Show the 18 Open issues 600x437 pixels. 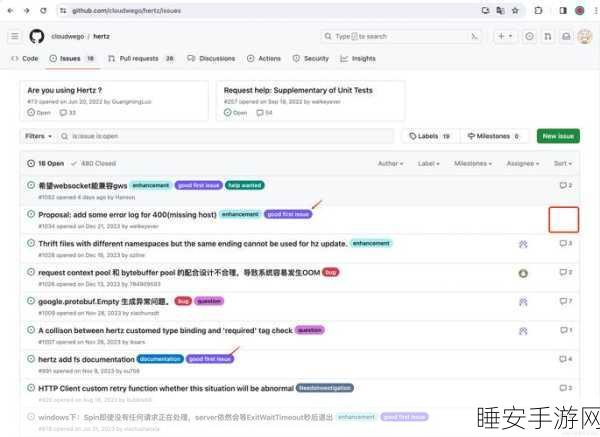point(46,163)
